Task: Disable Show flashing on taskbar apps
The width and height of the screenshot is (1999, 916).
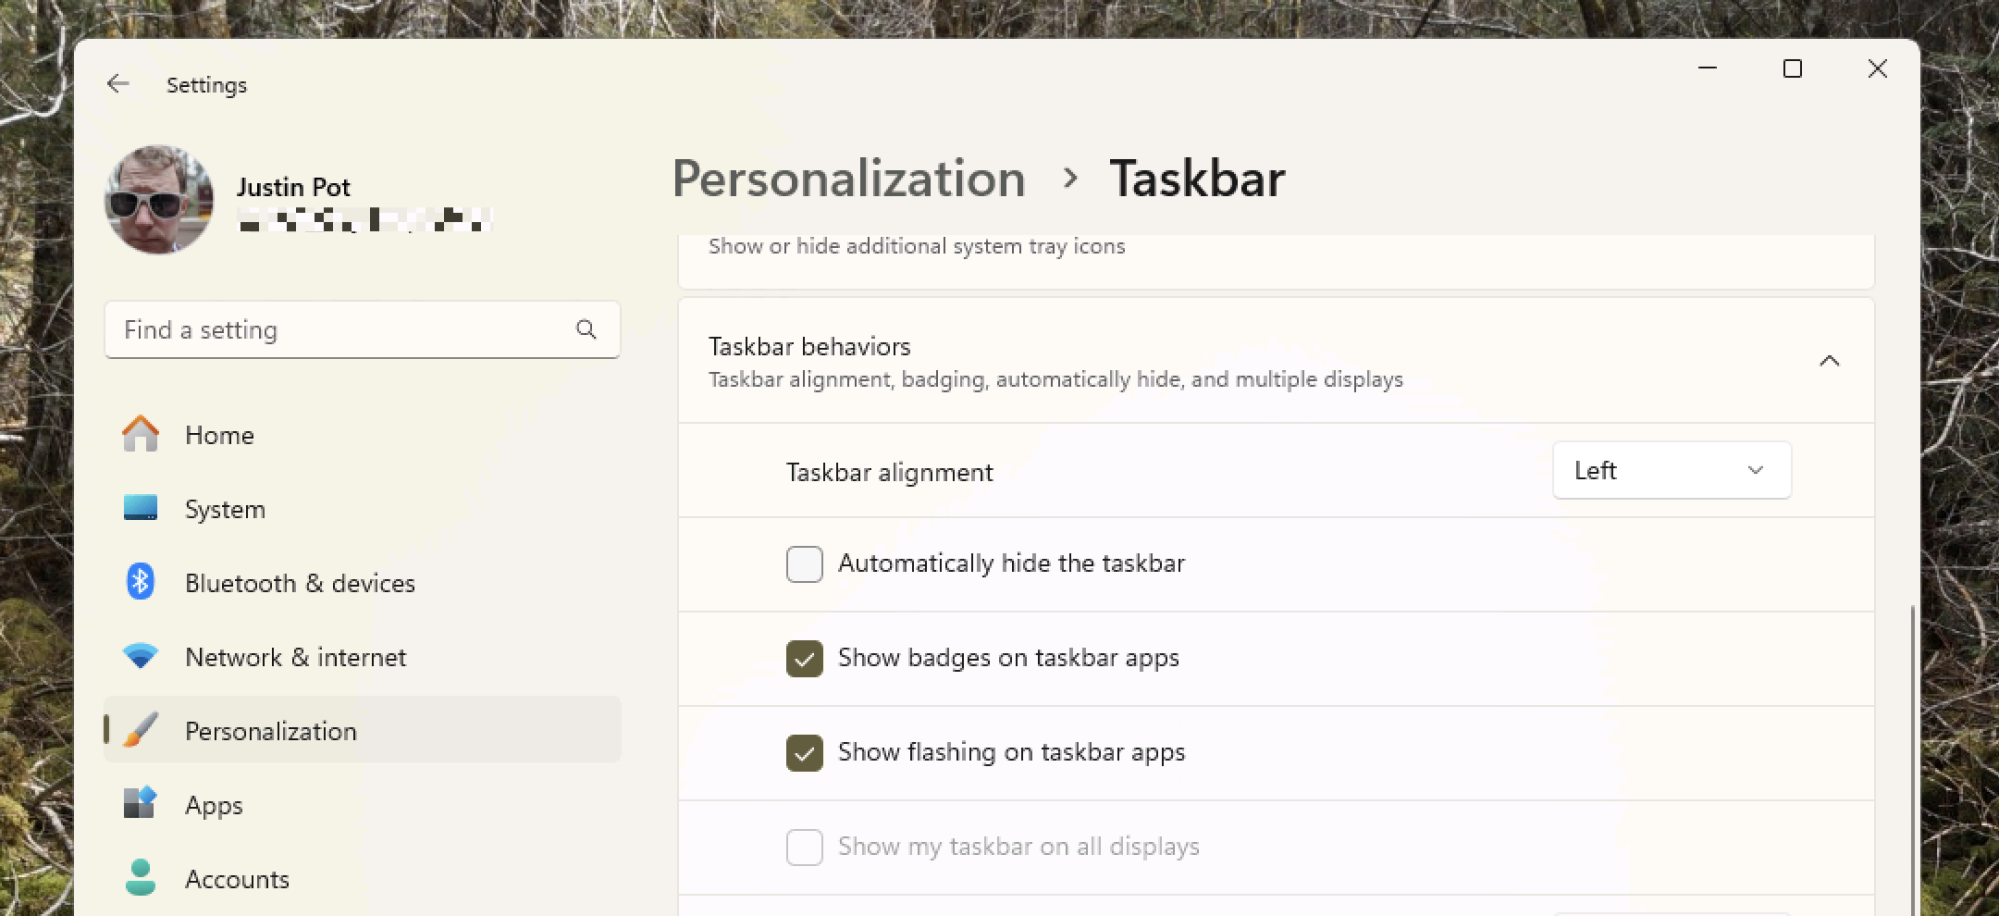Action: [804, 752]
